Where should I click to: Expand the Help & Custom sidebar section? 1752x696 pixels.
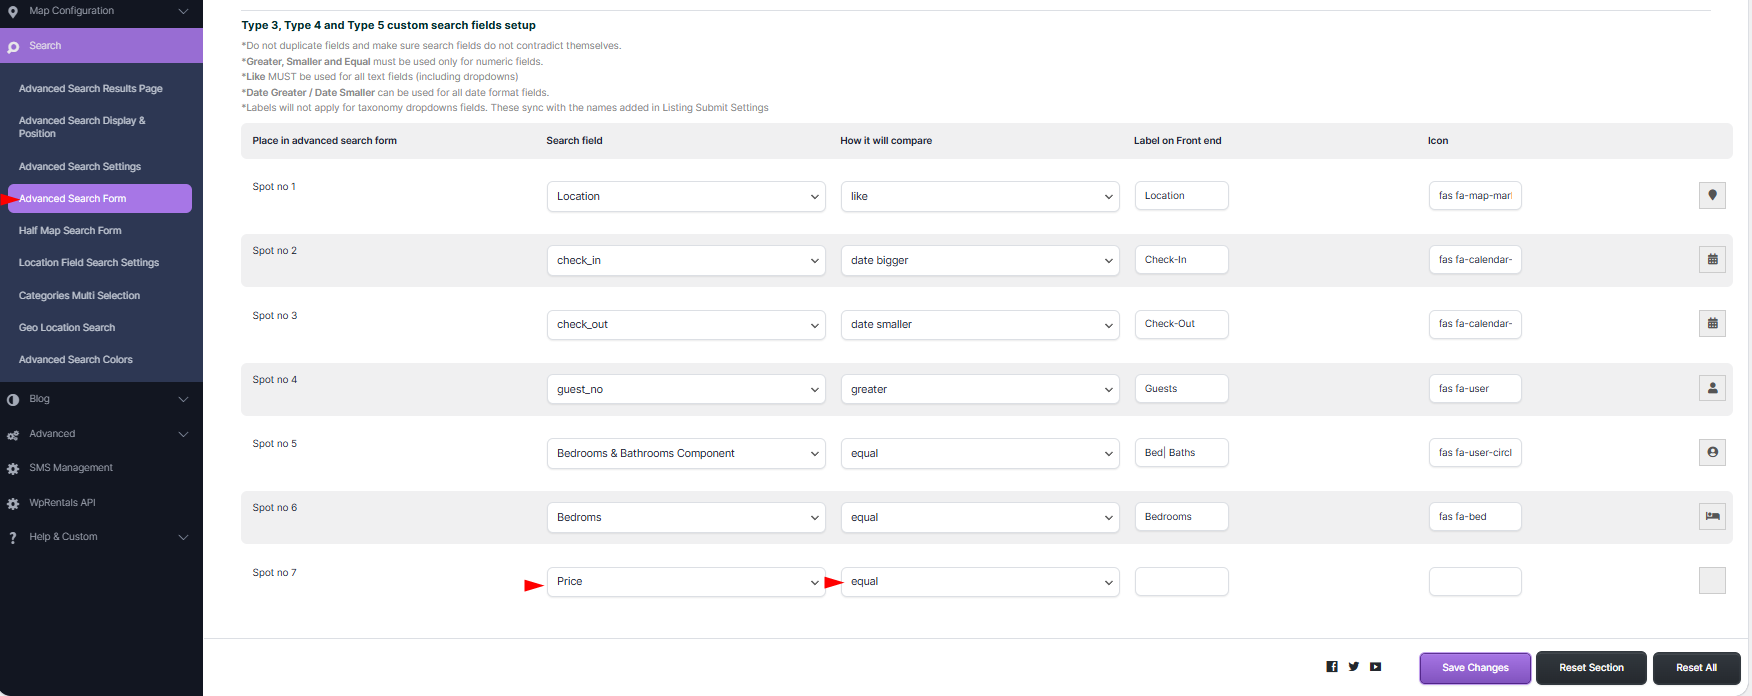click(x=100, y=537)
